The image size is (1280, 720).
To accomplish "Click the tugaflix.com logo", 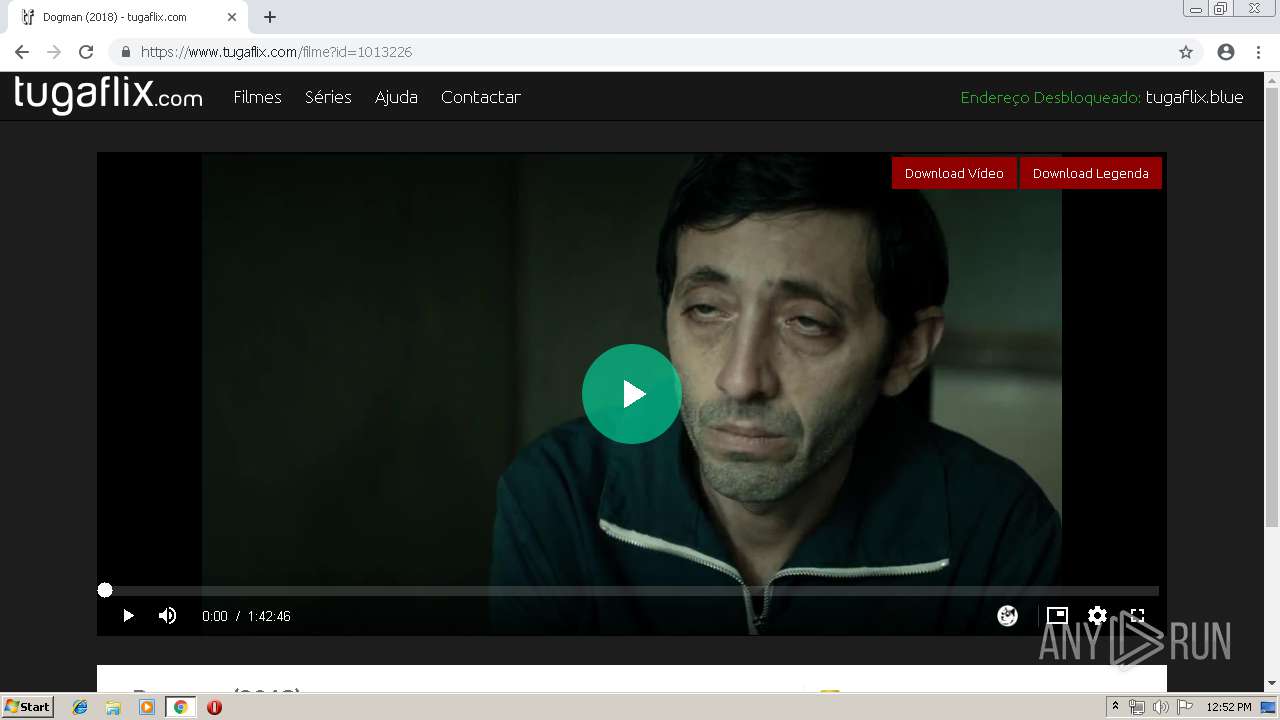I will [108, 95].
